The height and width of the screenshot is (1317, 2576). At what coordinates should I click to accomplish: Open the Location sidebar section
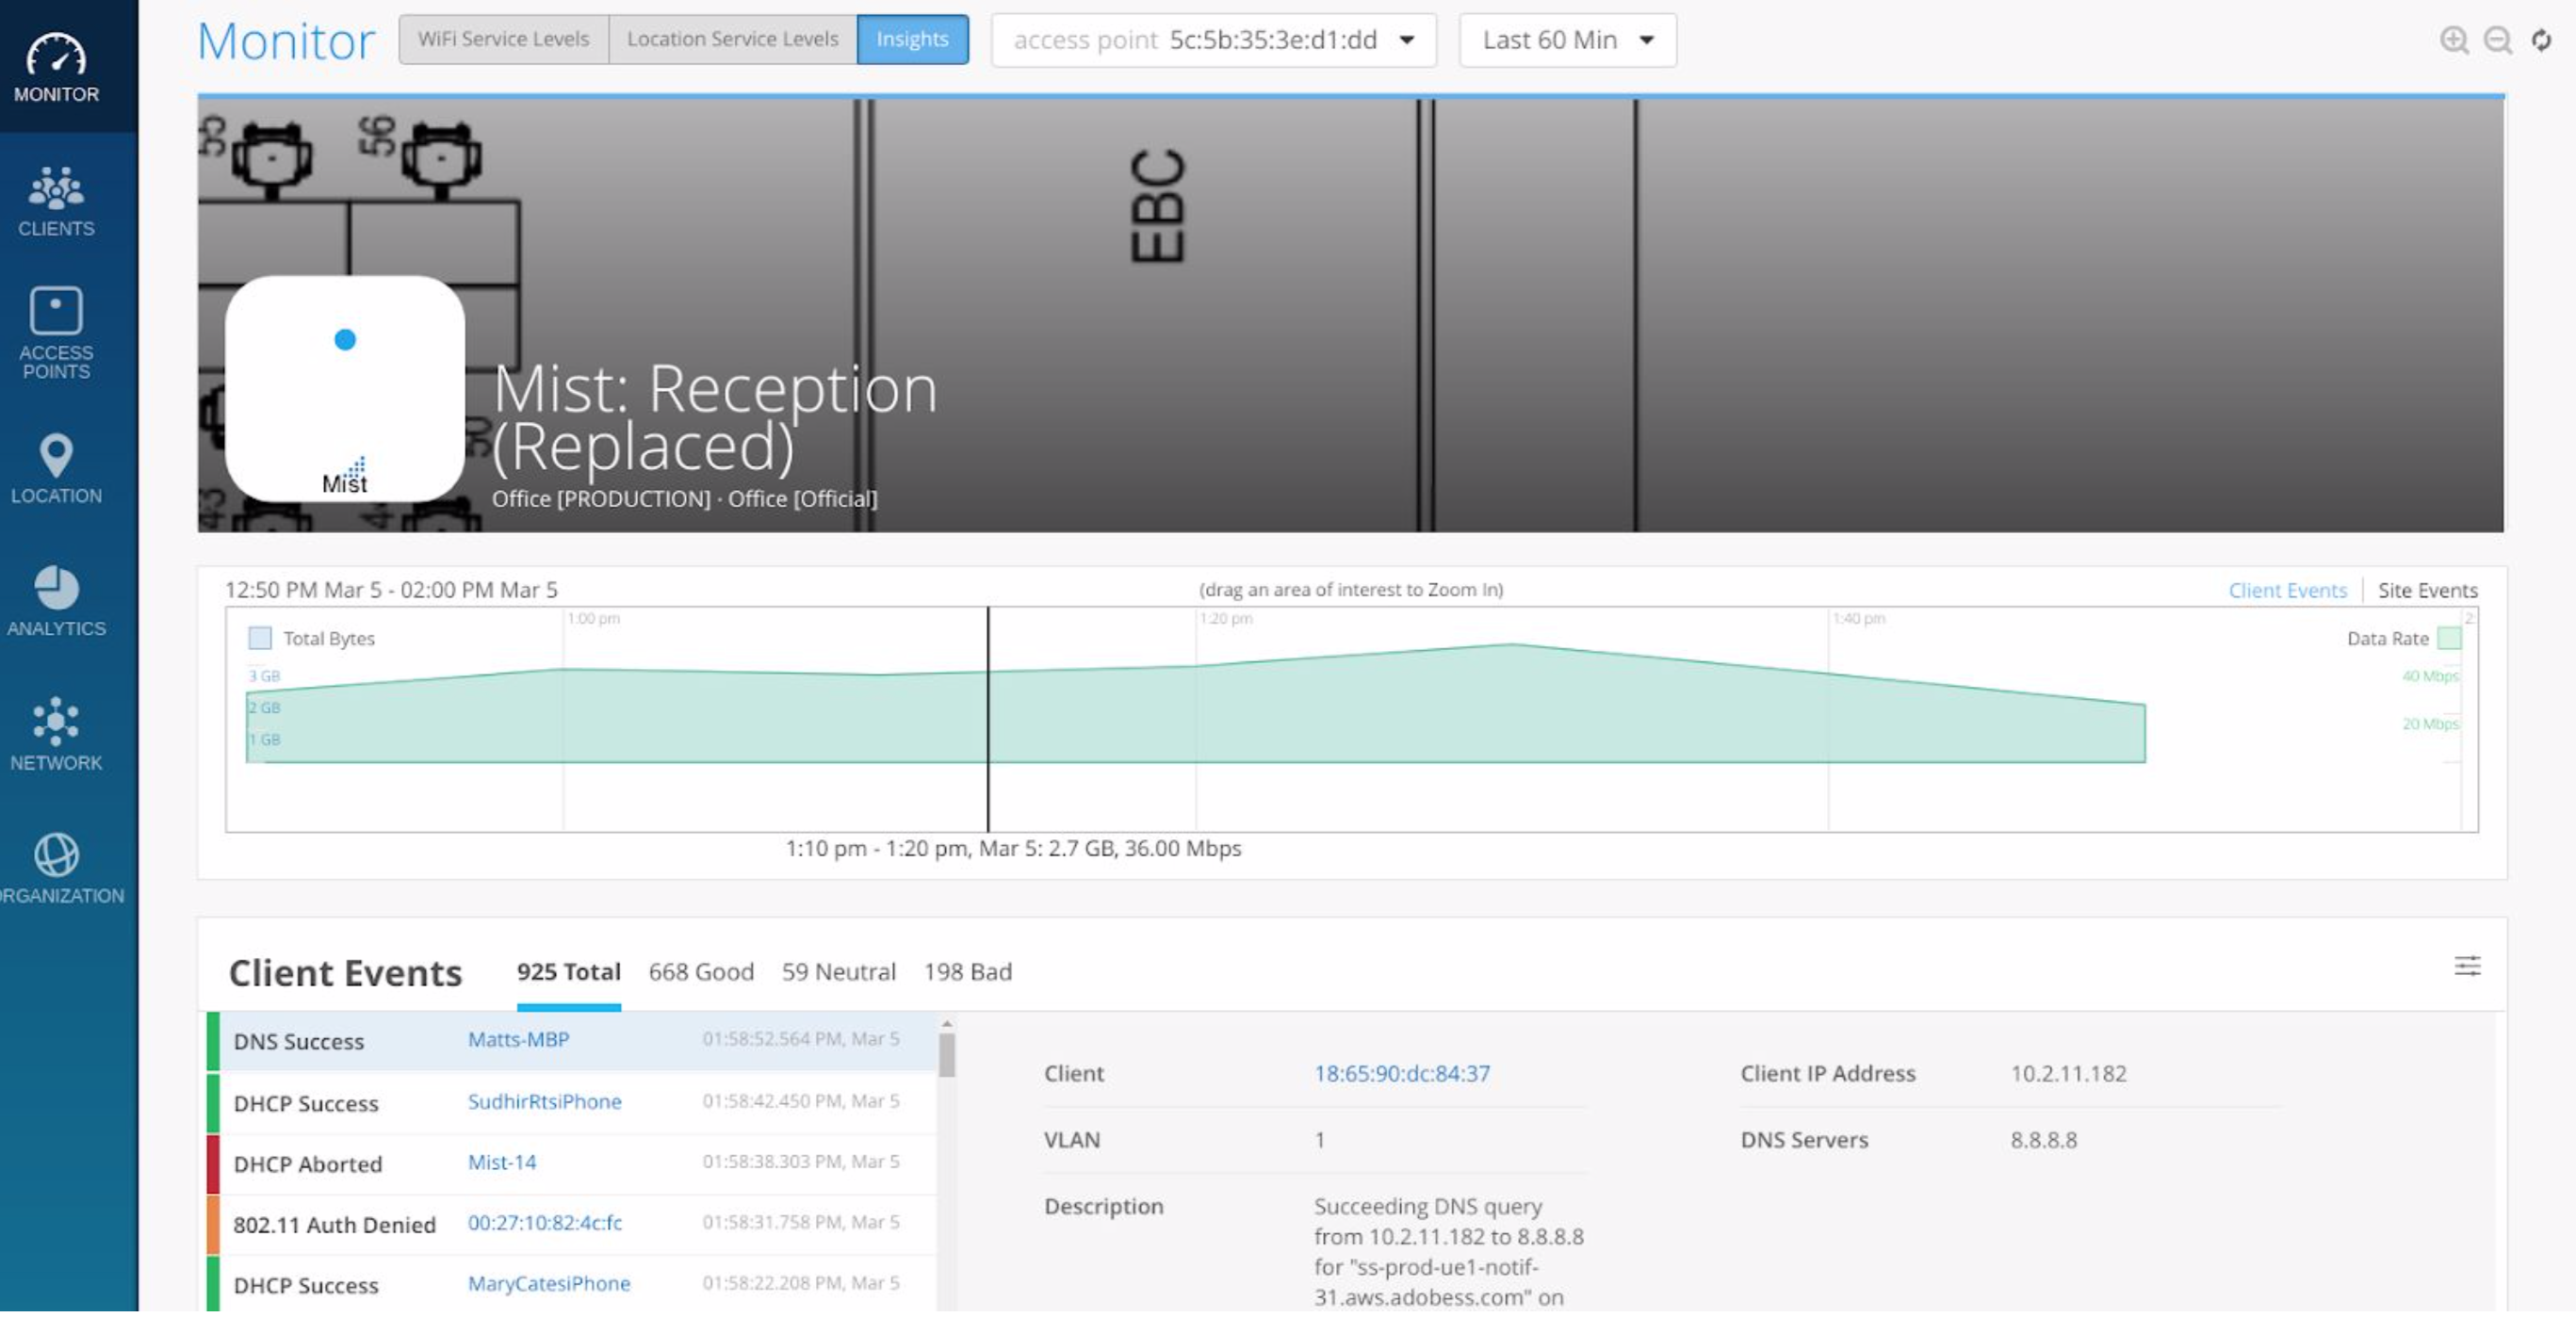pyautogui.click(x=56, y=468)
